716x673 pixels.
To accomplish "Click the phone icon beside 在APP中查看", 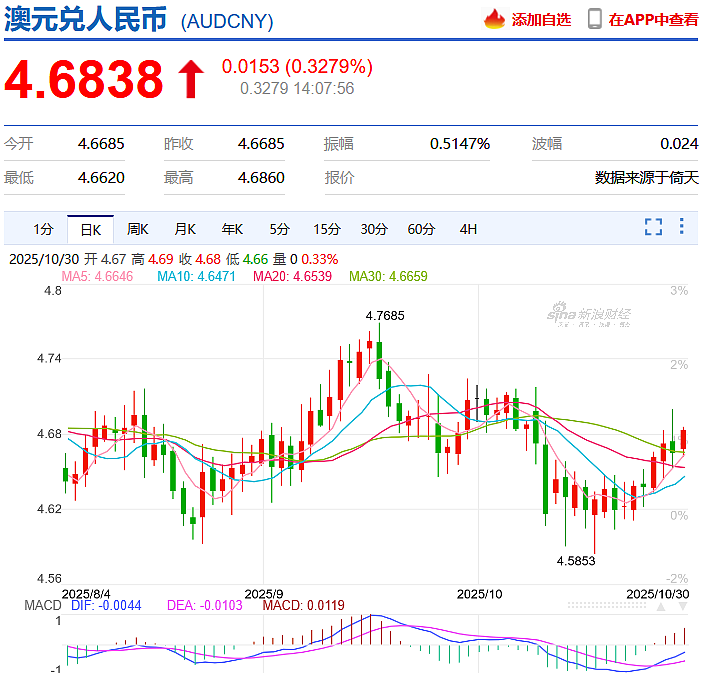I will pos(595,19).
